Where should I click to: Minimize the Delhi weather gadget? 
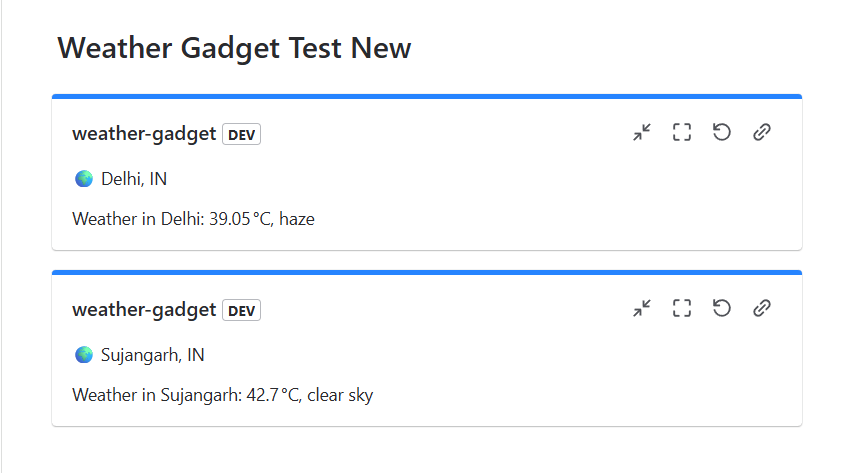click(x=642, y=132)
